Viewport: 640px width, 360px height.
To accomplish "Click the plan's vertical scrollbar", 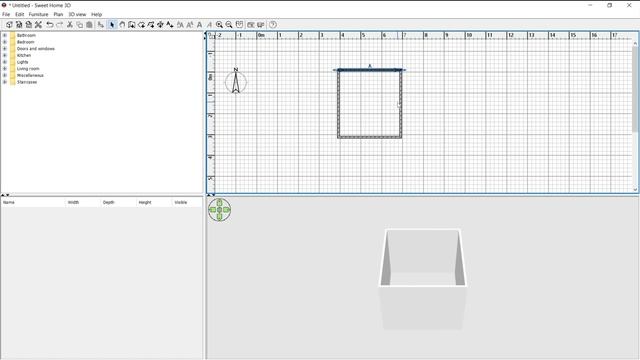I will tap(635, 89).
